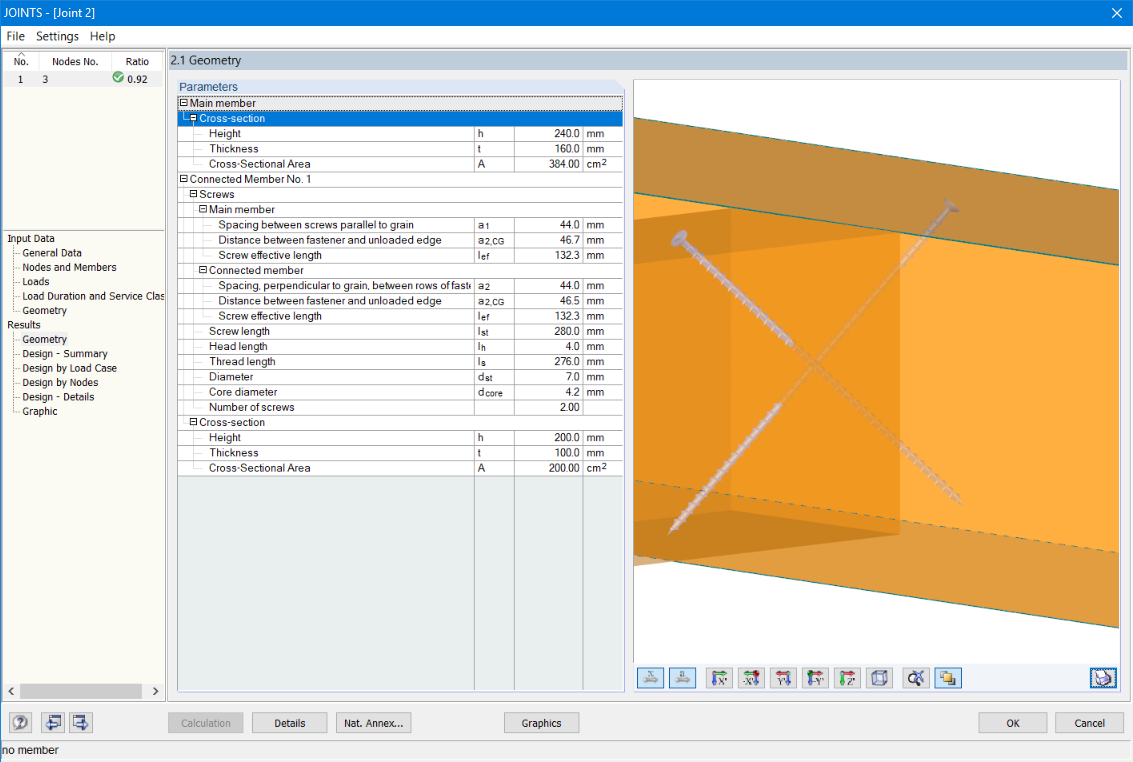Click the zoom magnifier icon in graphic toolbar
The height and width of the screenshot is (762, 1133).
(x=916, y=678)
